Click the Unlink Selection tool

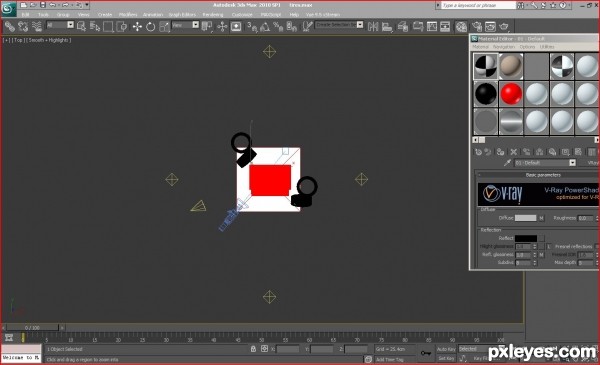[23, 26]
